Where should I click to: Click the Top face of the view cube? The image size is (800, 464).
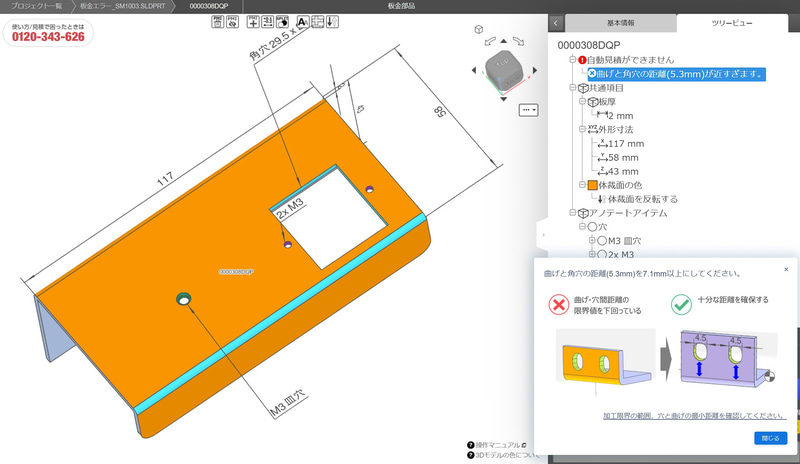point(503,64)
